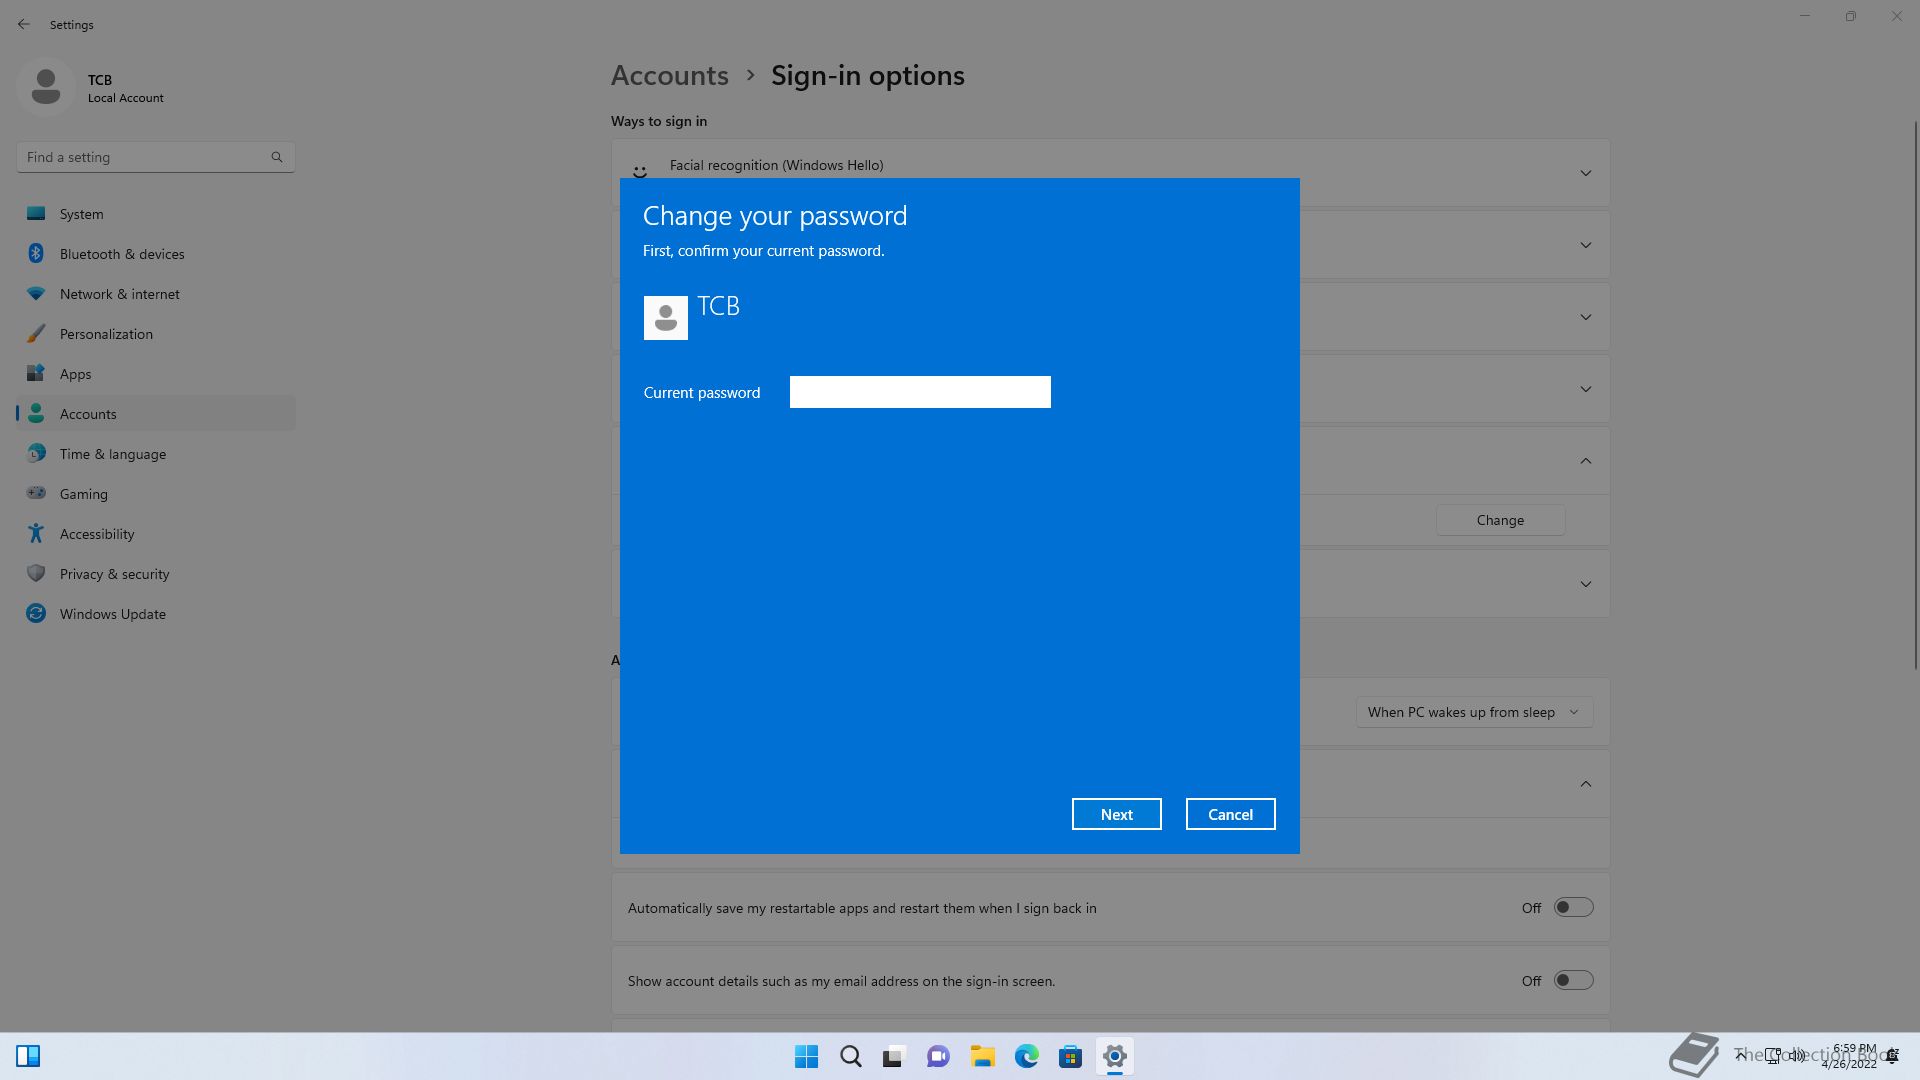Click the Find a setting search box
The width and height of the screenshot is (1920, 1080).
pyautogui.click(x=155, y=157)
